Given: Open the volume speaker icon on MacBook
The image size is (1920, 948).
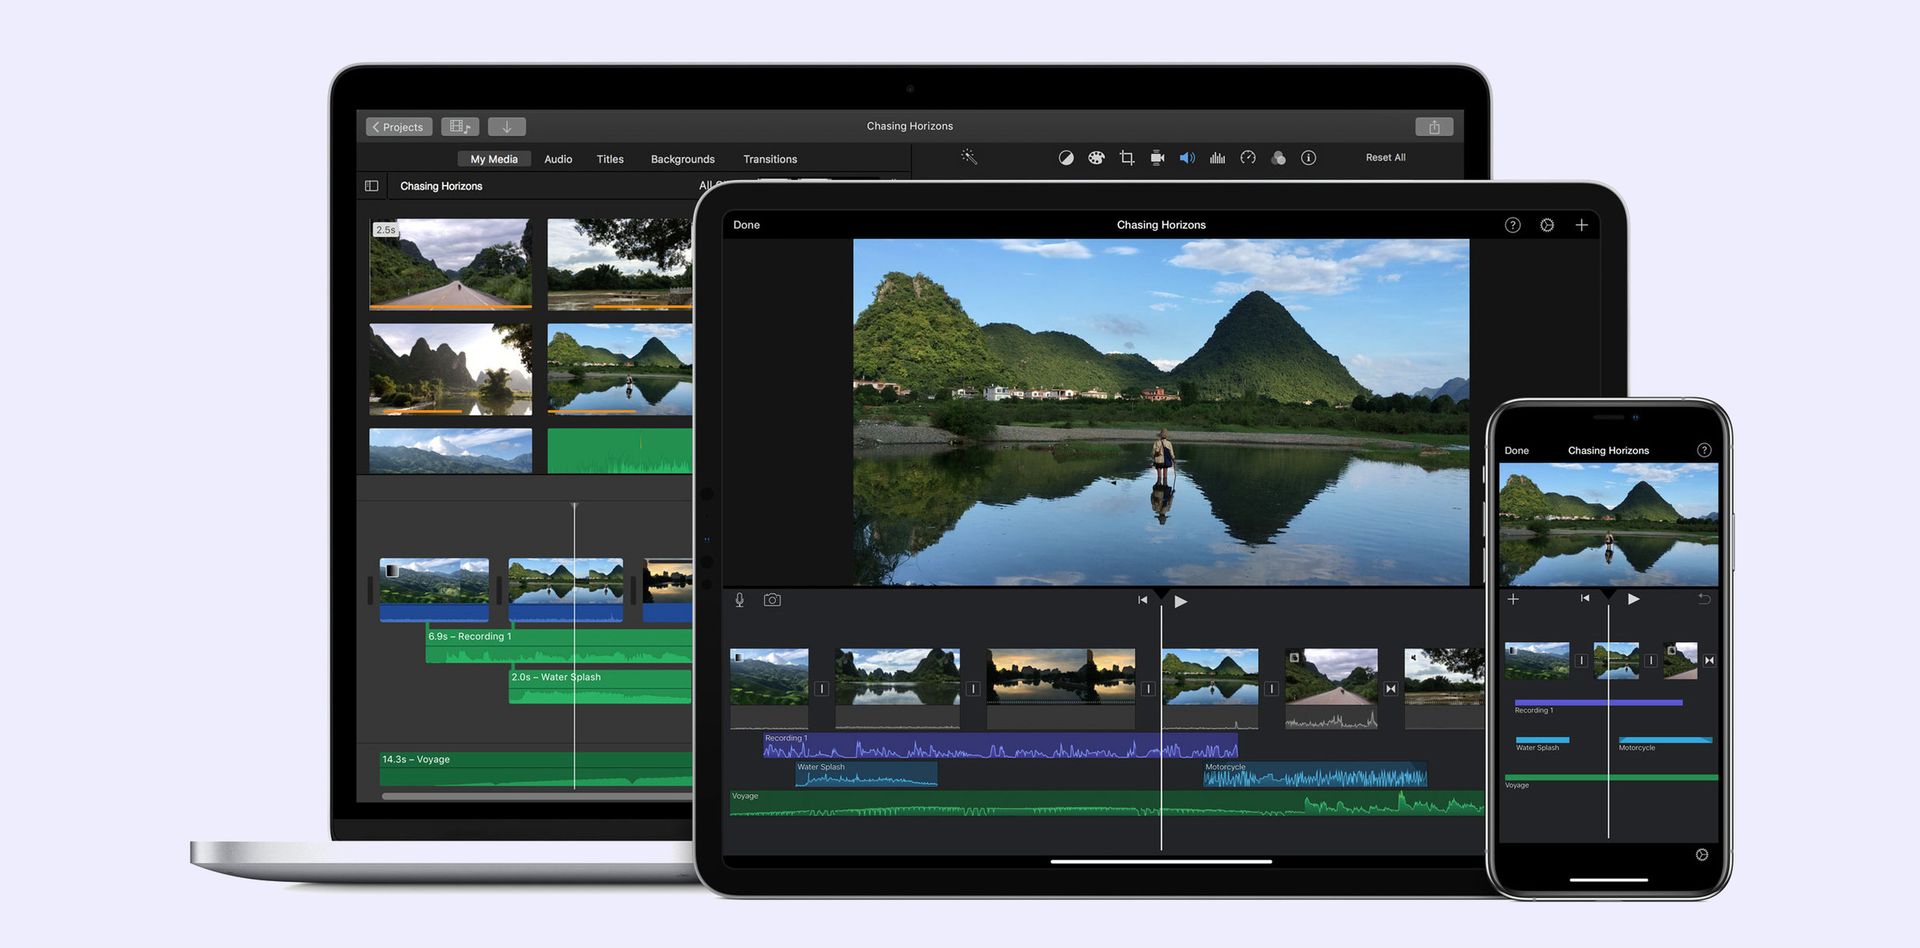Looking at the screenshot, I should (x=1187, y=158).
